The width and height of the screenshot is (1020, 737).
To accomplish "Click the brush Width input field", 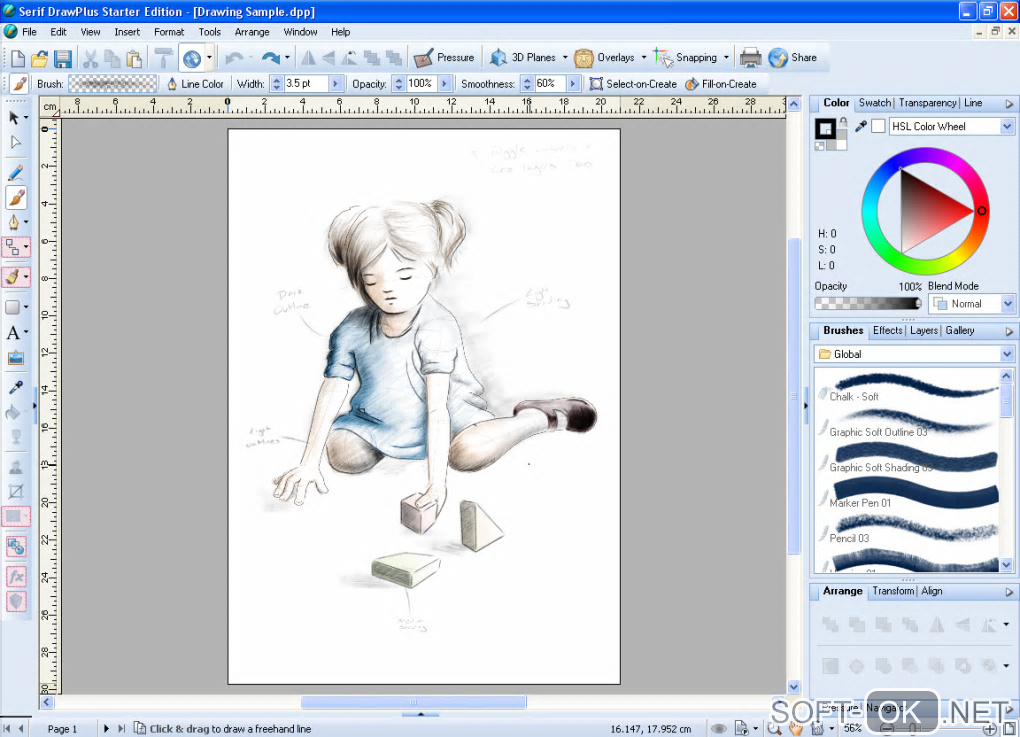I will click(x=305, y=84).
